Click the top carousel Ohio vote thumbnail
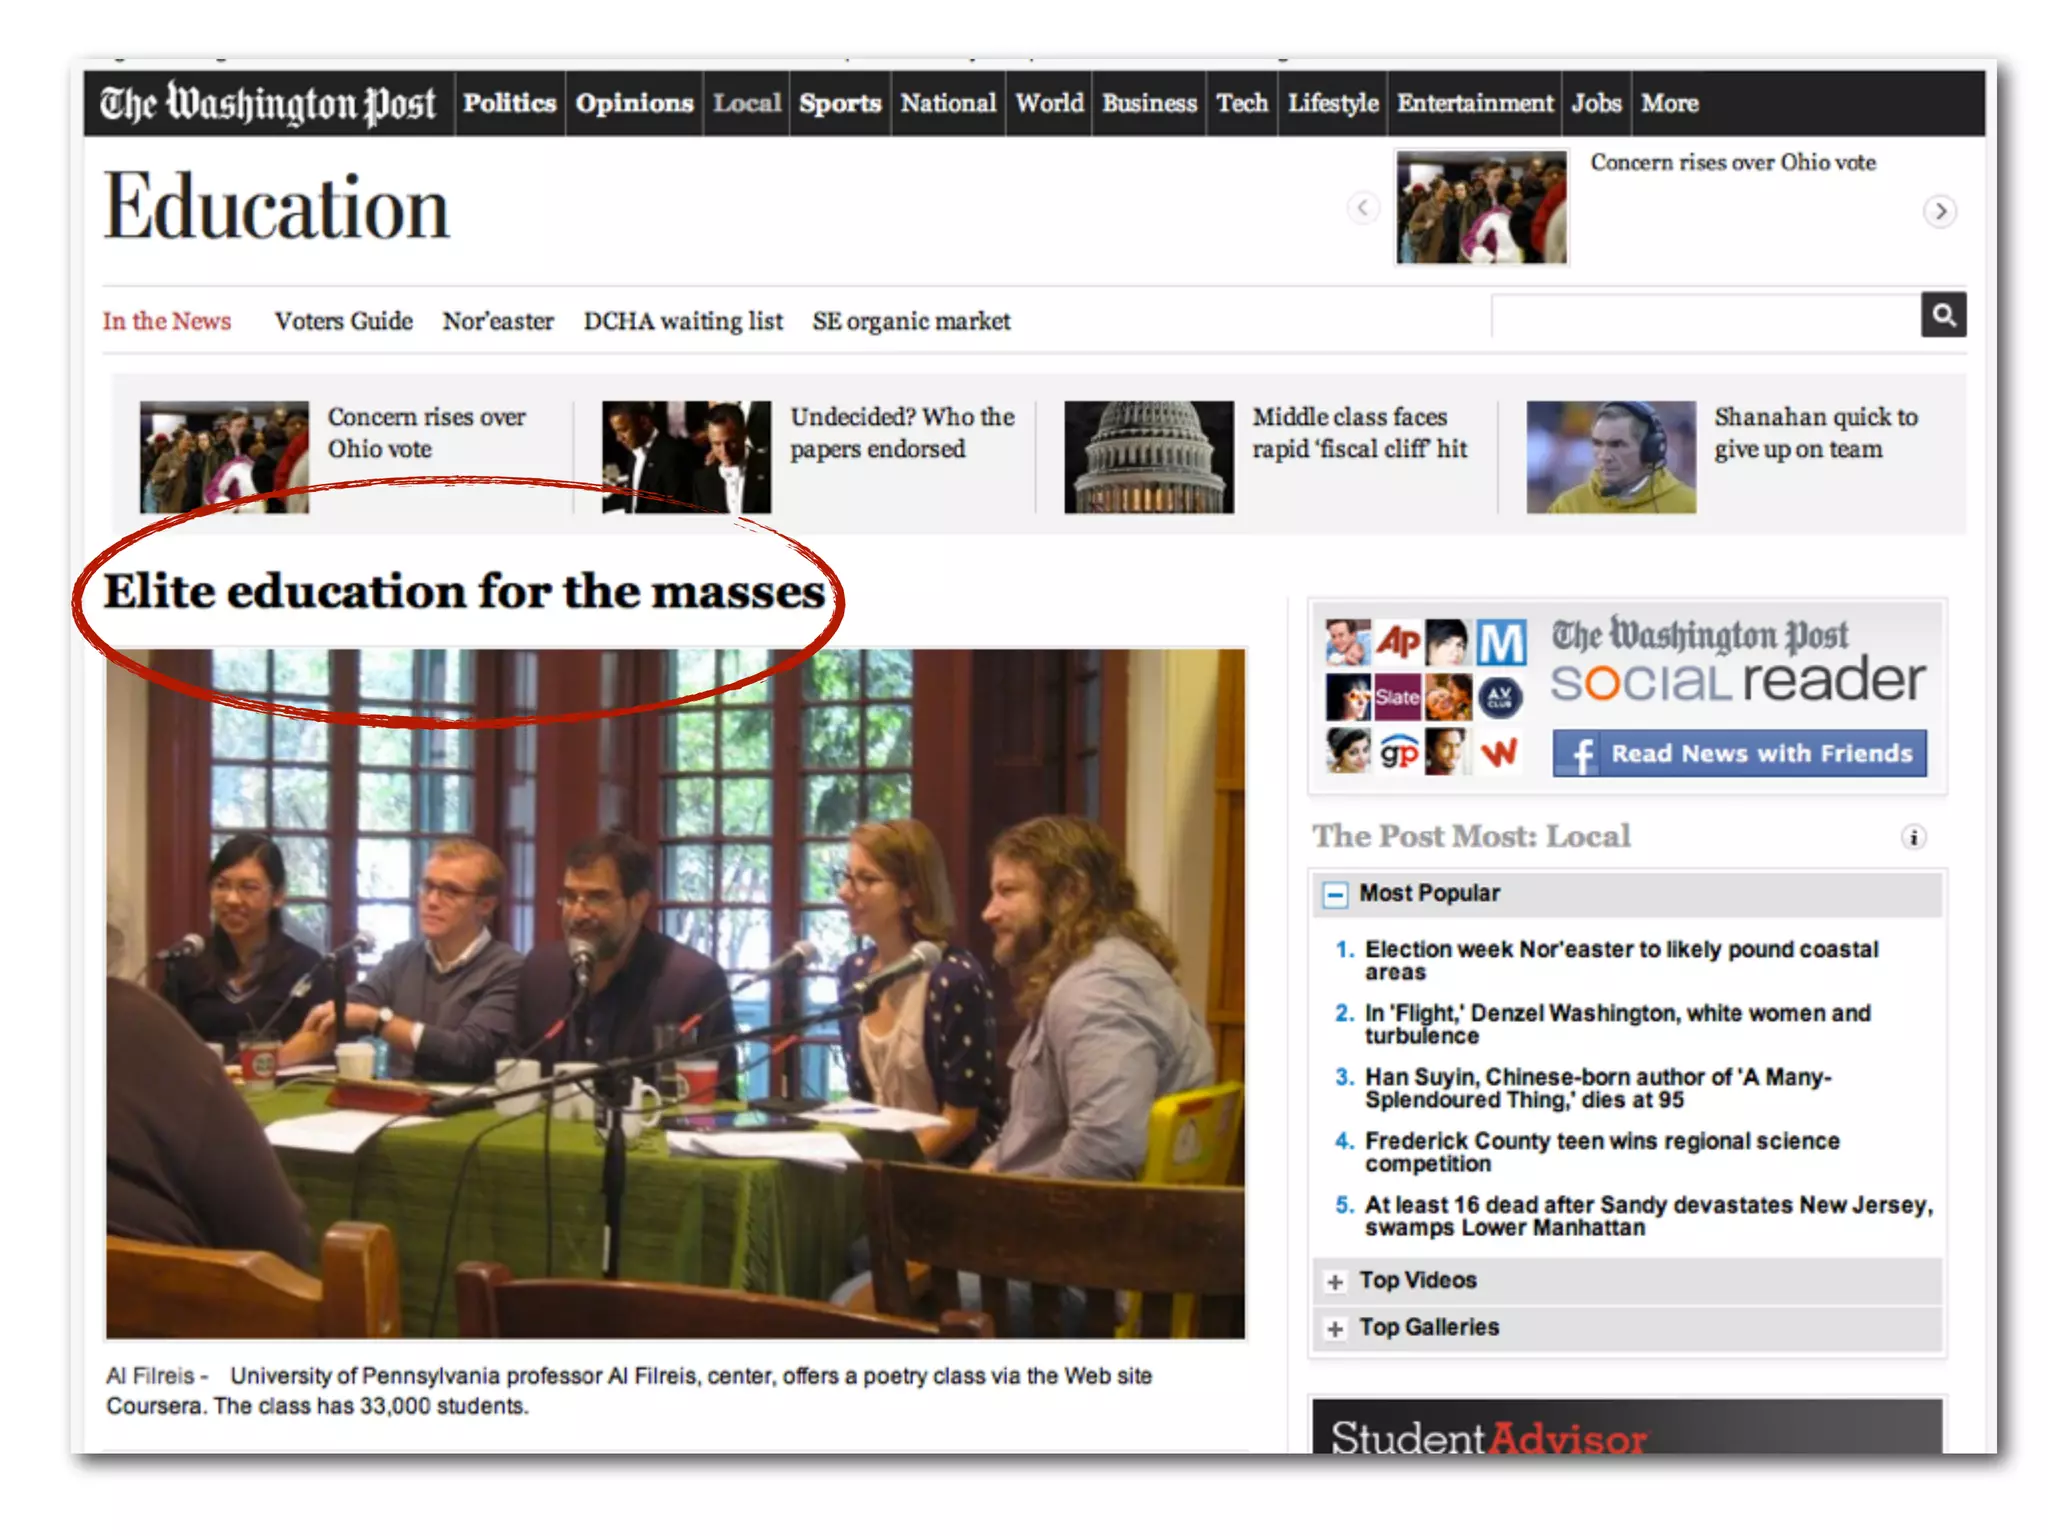This screenshot has width=2048, height=1536. [x=1481, y=207]
